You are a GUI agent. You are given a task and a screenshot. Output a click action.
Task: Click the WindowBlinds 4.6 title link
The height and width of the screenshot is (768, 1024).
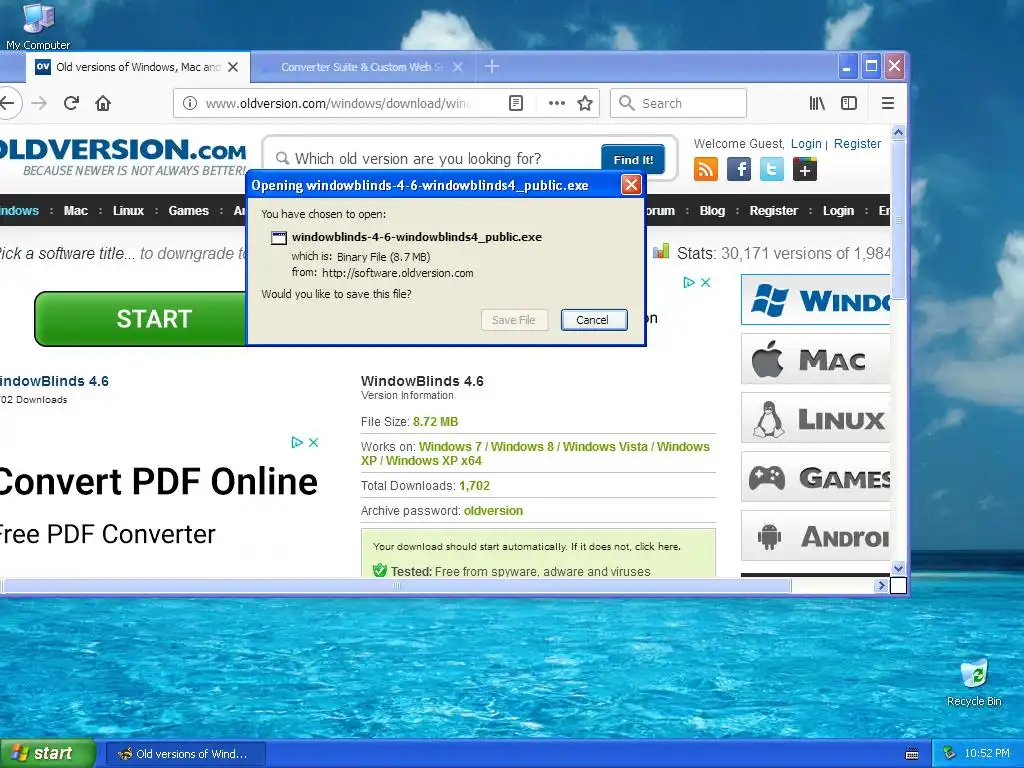click(x=54, y=381)
